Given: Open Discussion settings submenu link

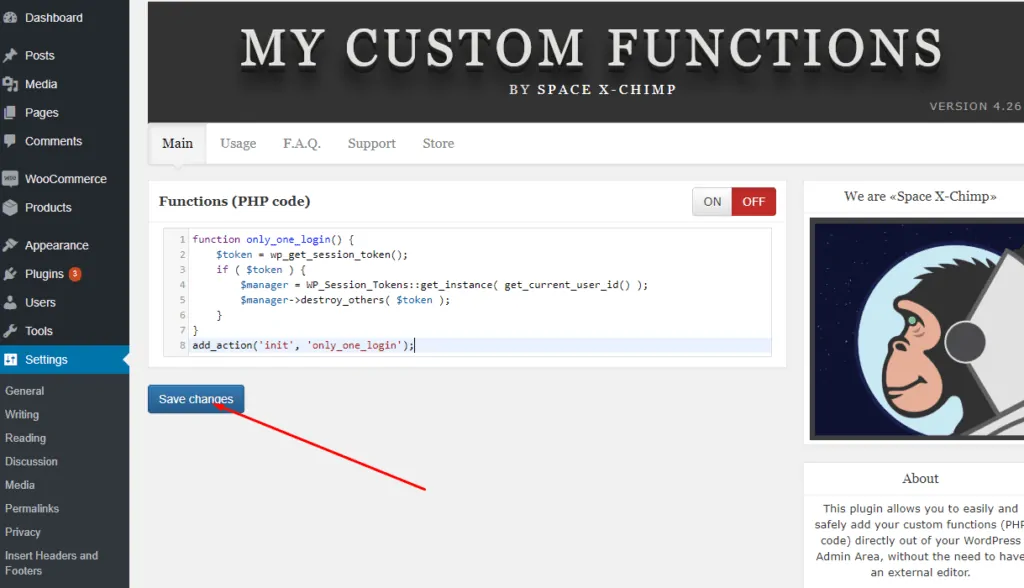Looking at the screenshot, I should click(x=31, y=461).
